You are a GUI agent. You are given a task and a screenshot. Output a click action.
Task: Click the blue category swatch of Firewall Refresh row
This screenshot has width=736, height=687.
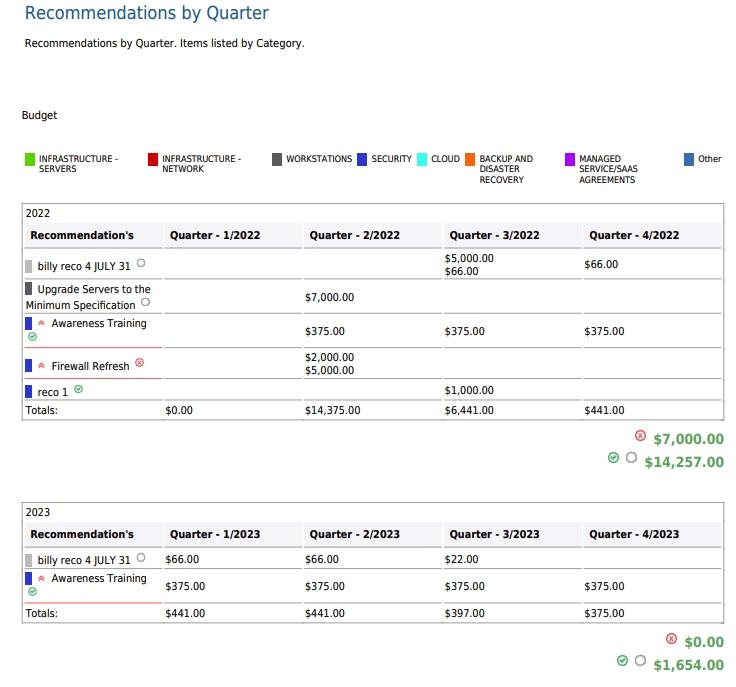(29, 366)
